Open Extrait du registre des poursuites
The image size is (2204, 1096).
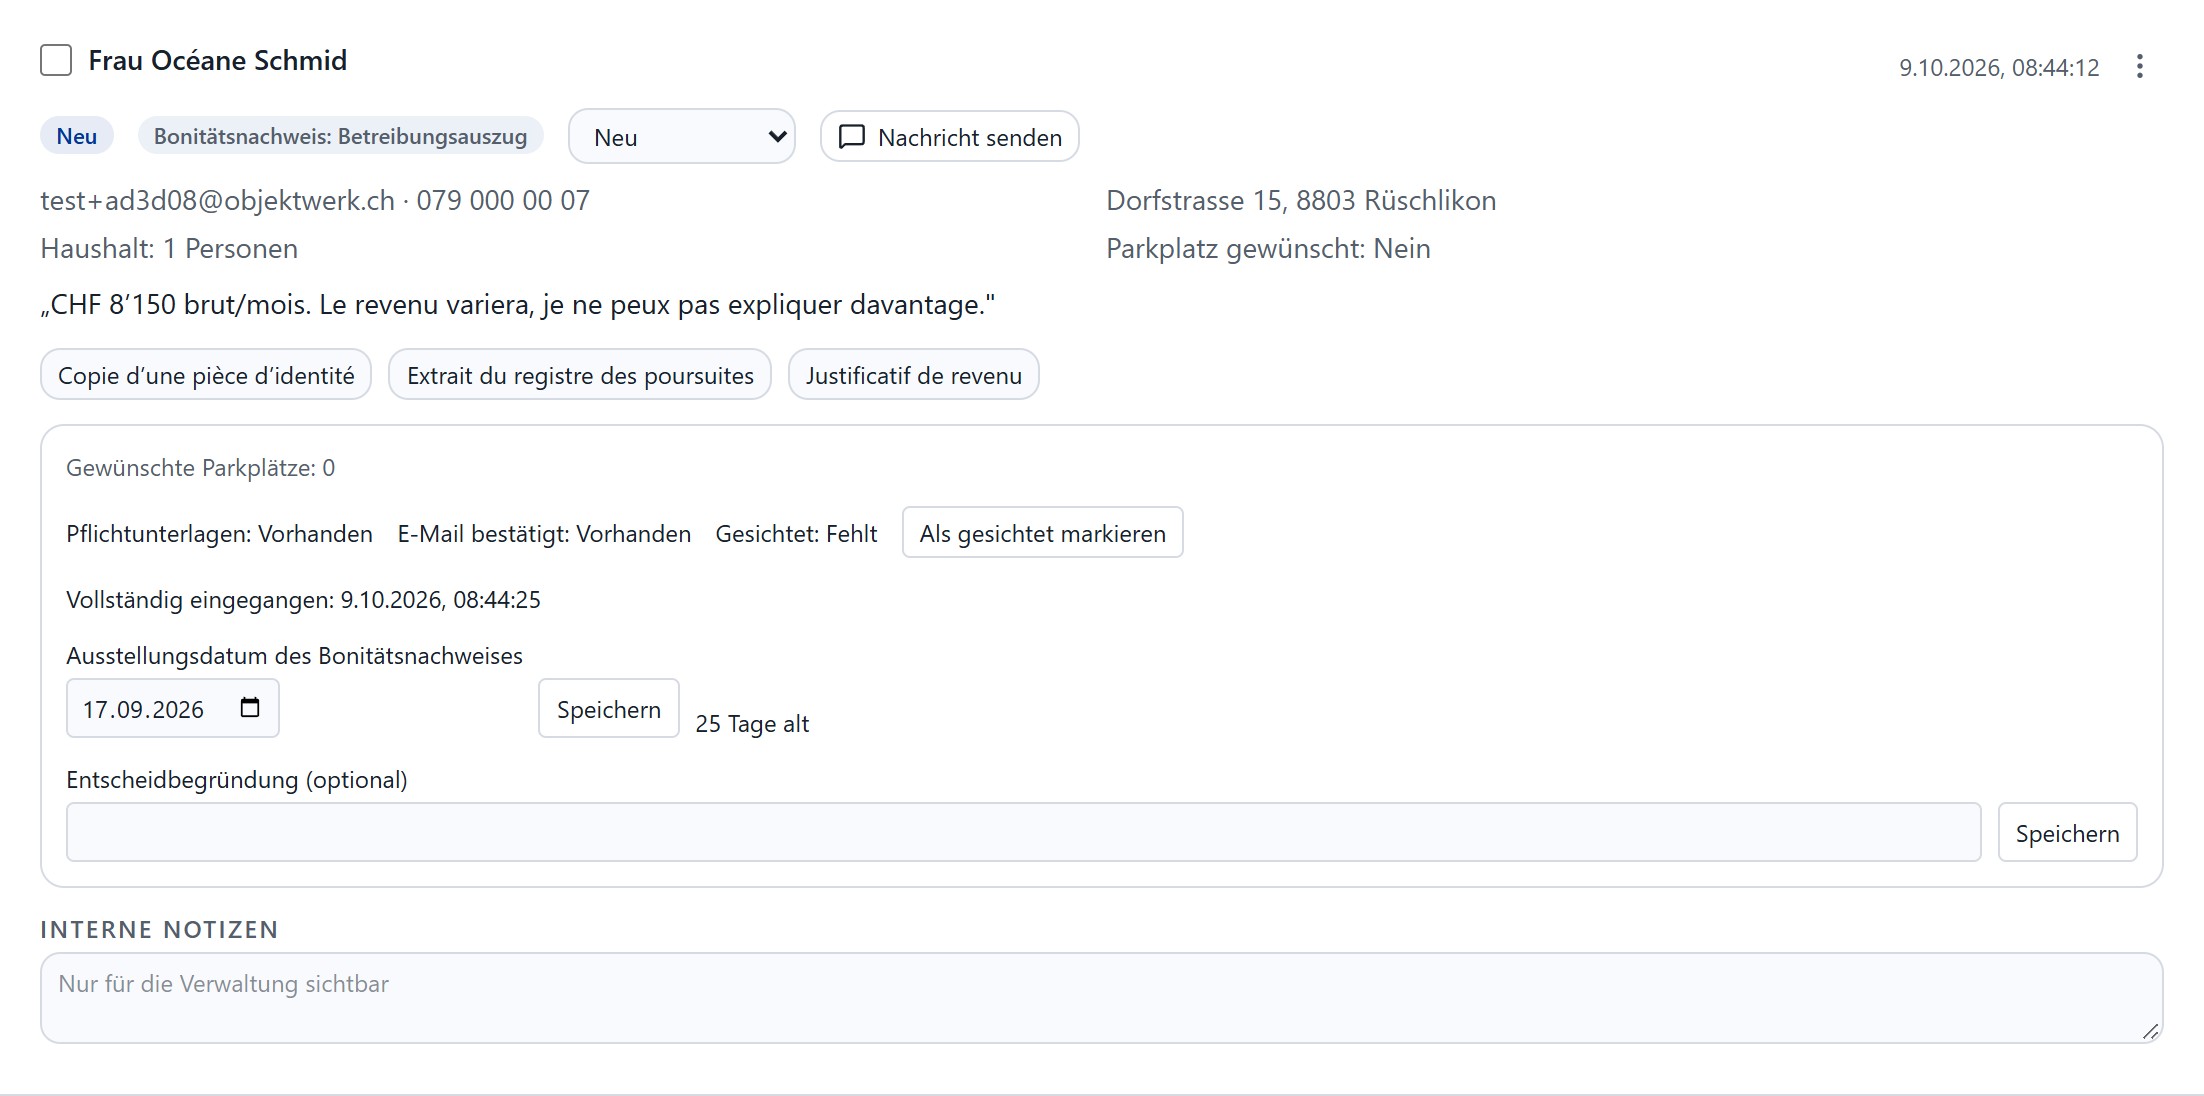[580, 375]
